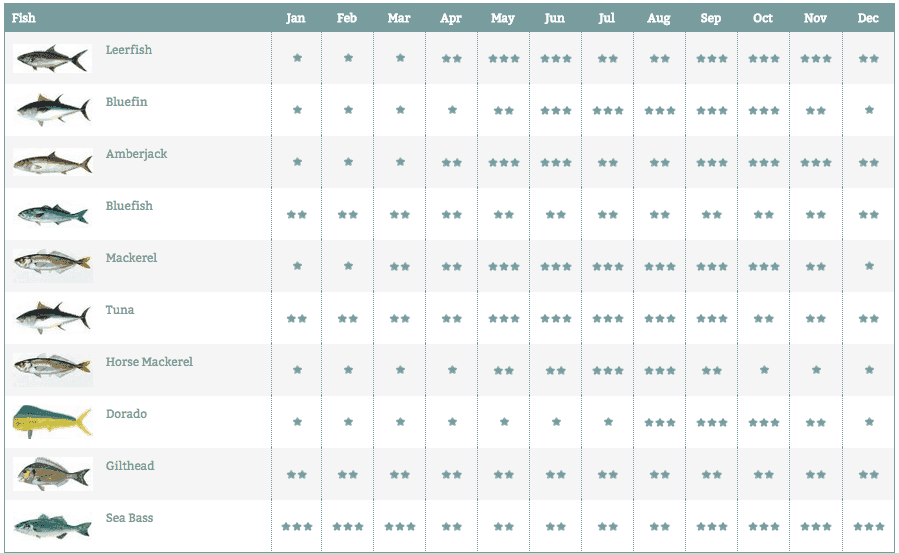
Task: Click Bluefin December single star
Action: [x=869, y=110]
